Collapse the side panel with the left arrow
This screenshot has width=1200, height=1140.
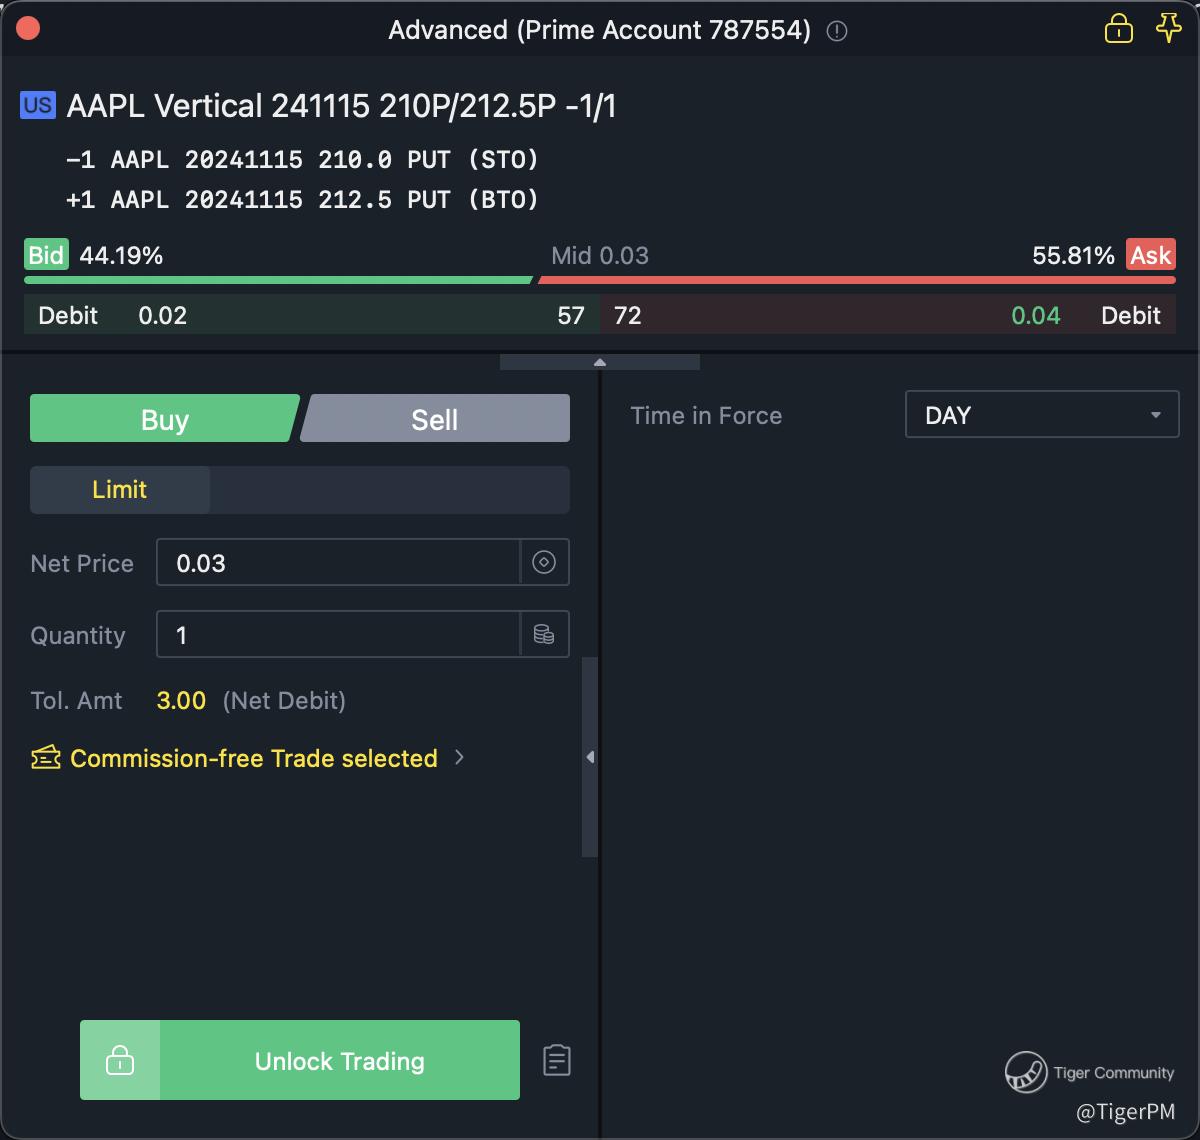click(x=590, y=757)
